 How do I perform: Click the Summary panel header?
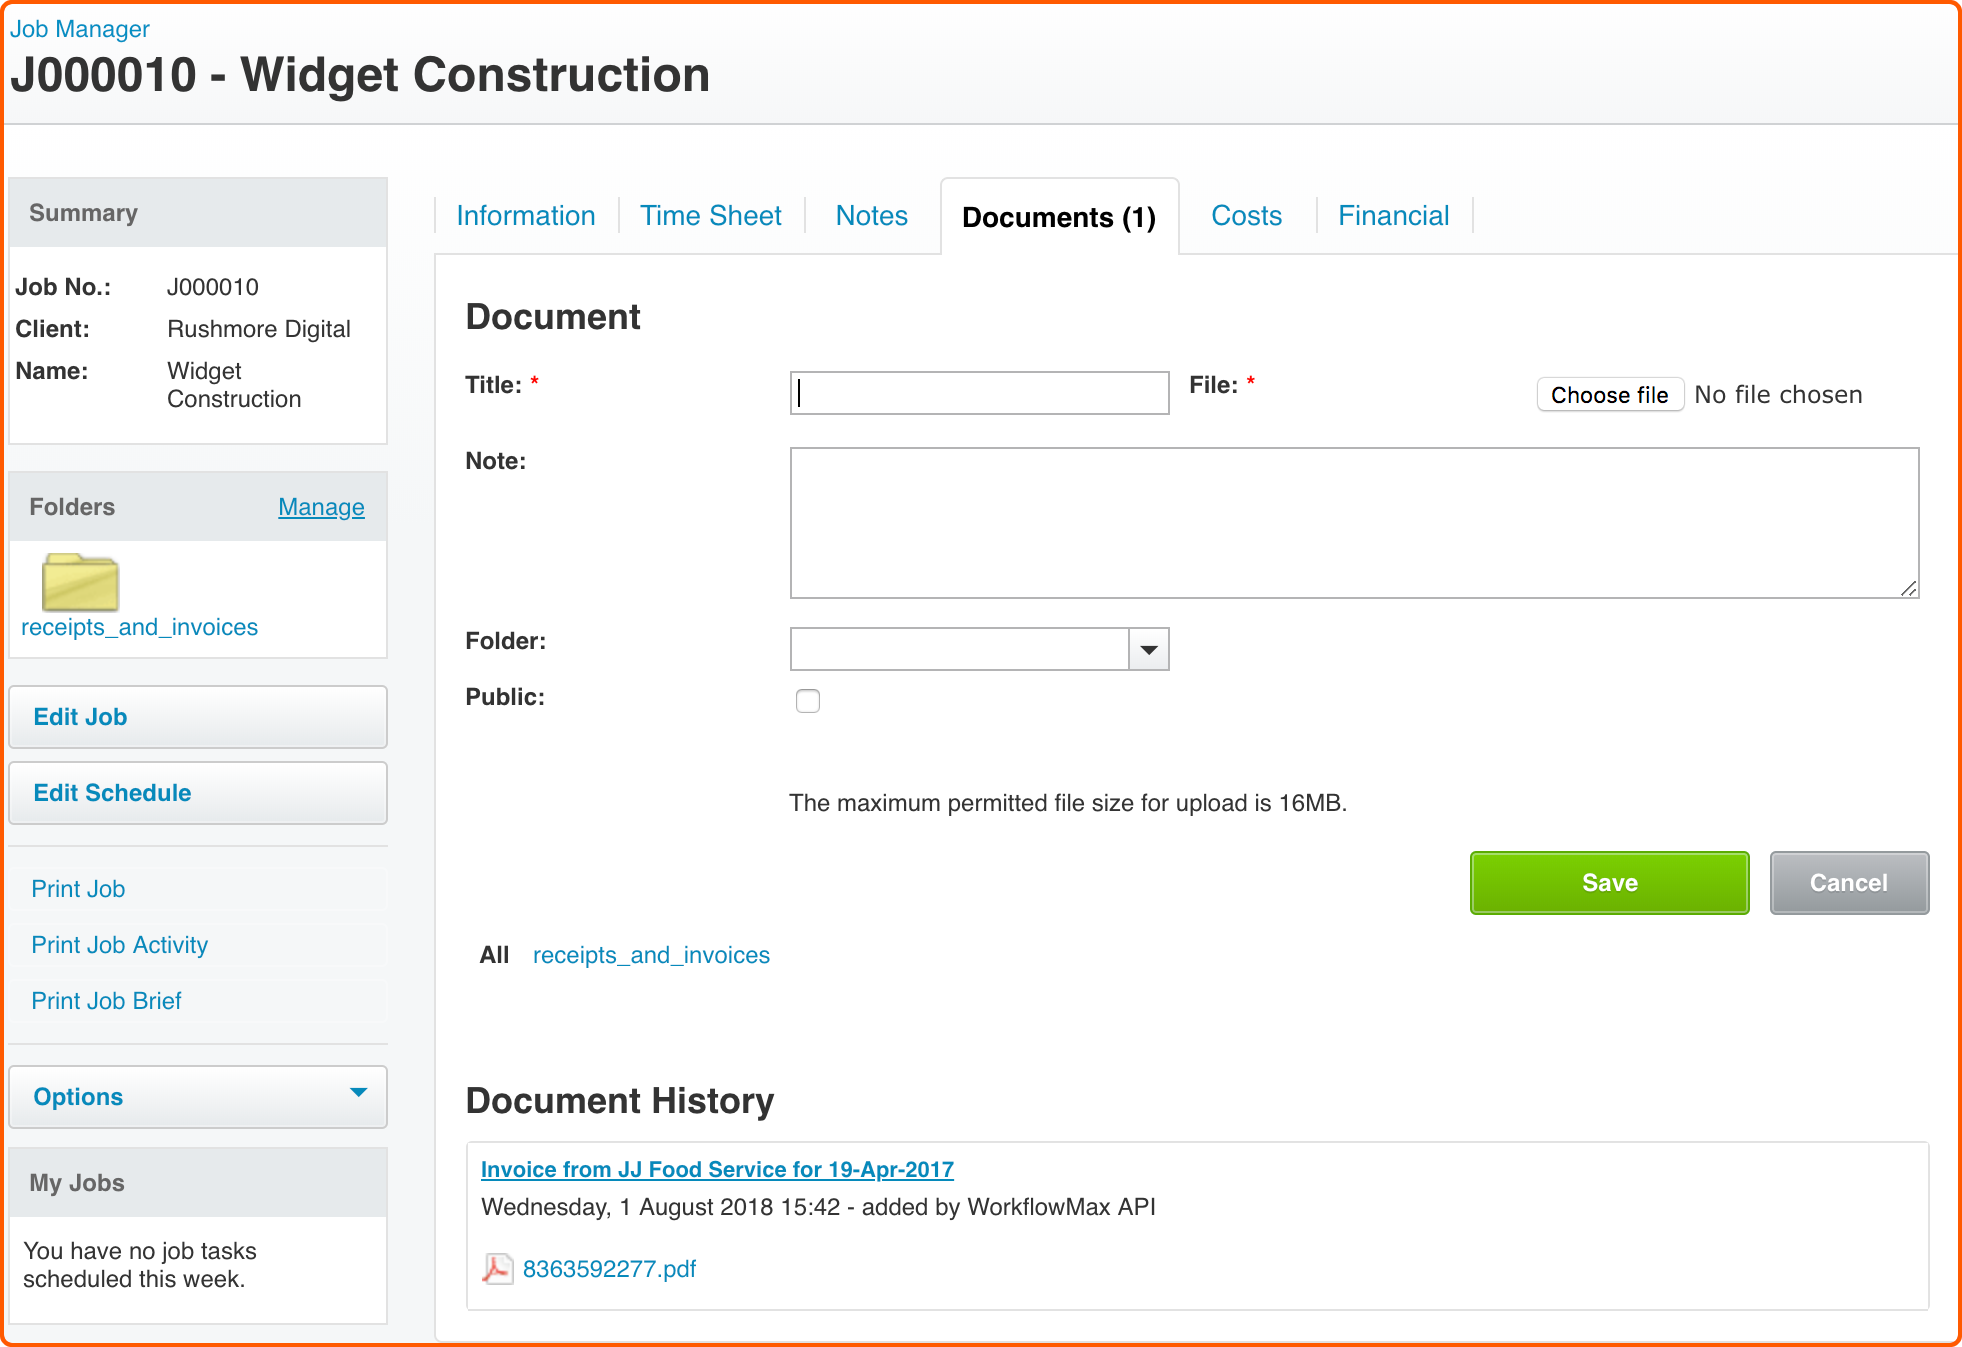(198, 213)
